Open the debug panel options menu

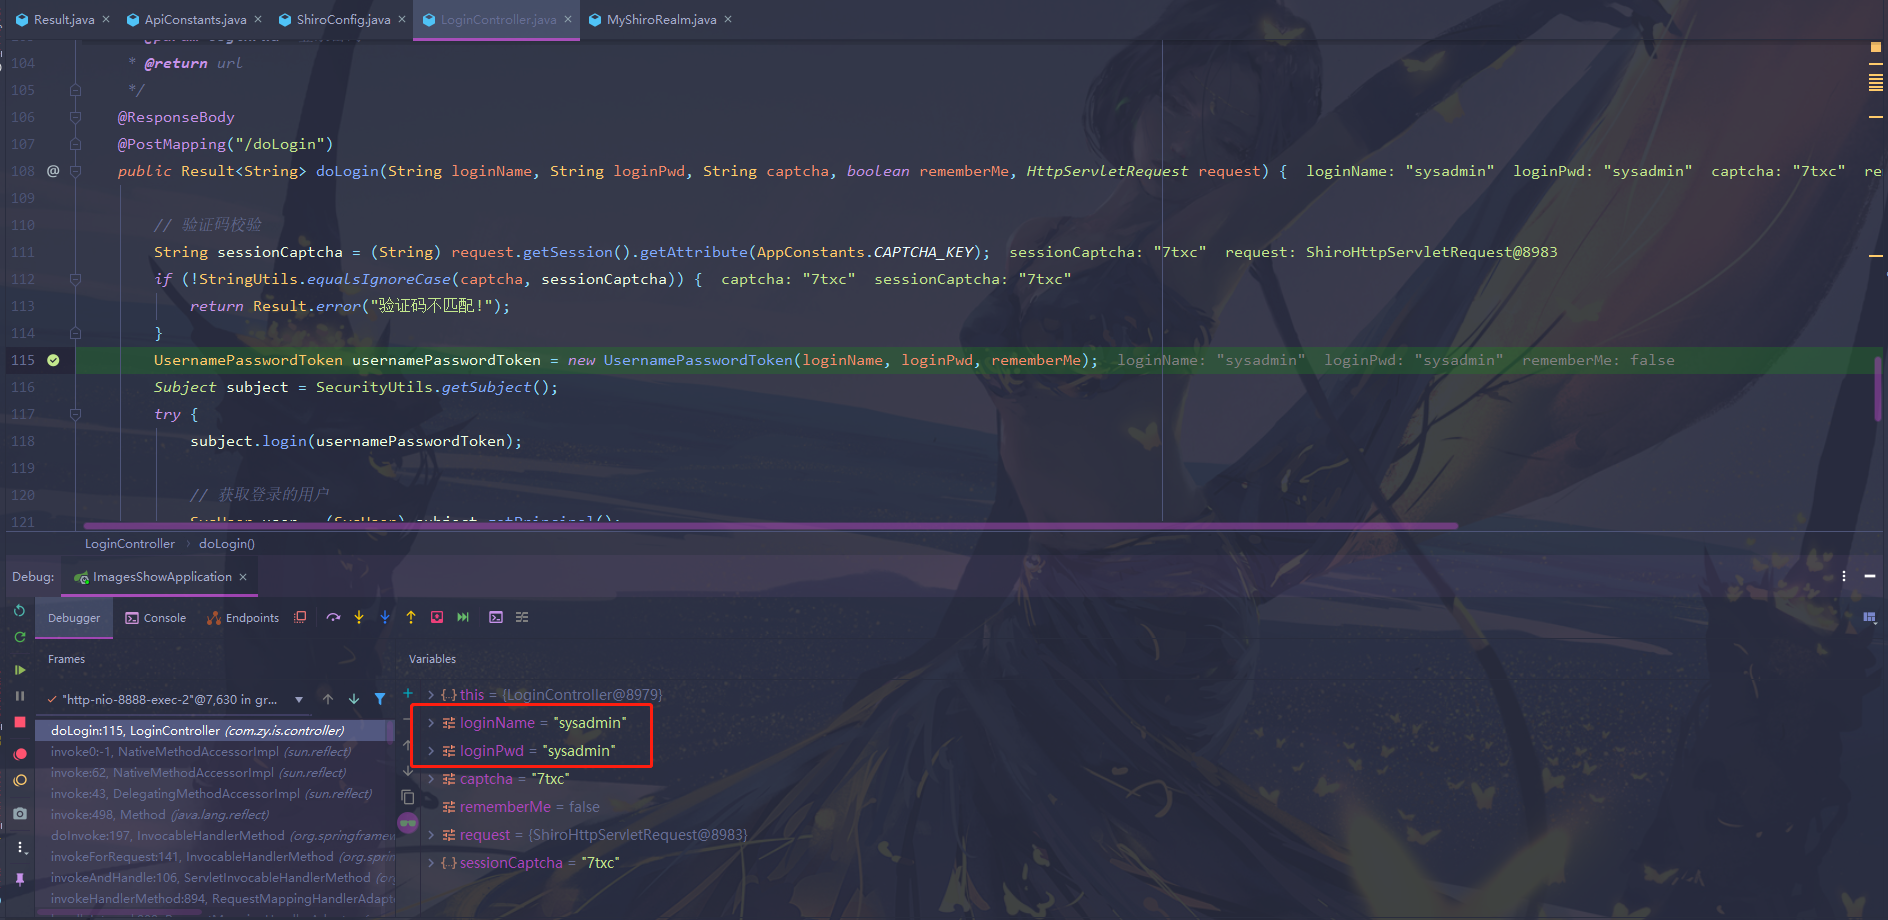coord(1844,576)
